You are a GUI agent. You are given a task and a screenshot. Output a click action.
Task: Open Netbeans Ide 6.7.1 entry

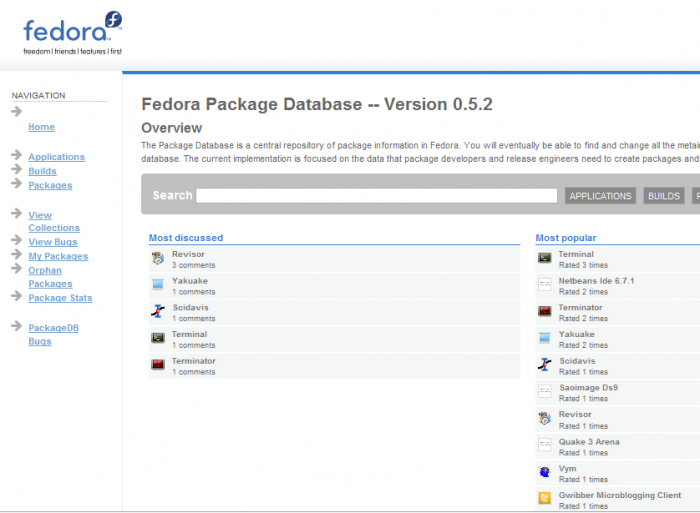point(596,281)
